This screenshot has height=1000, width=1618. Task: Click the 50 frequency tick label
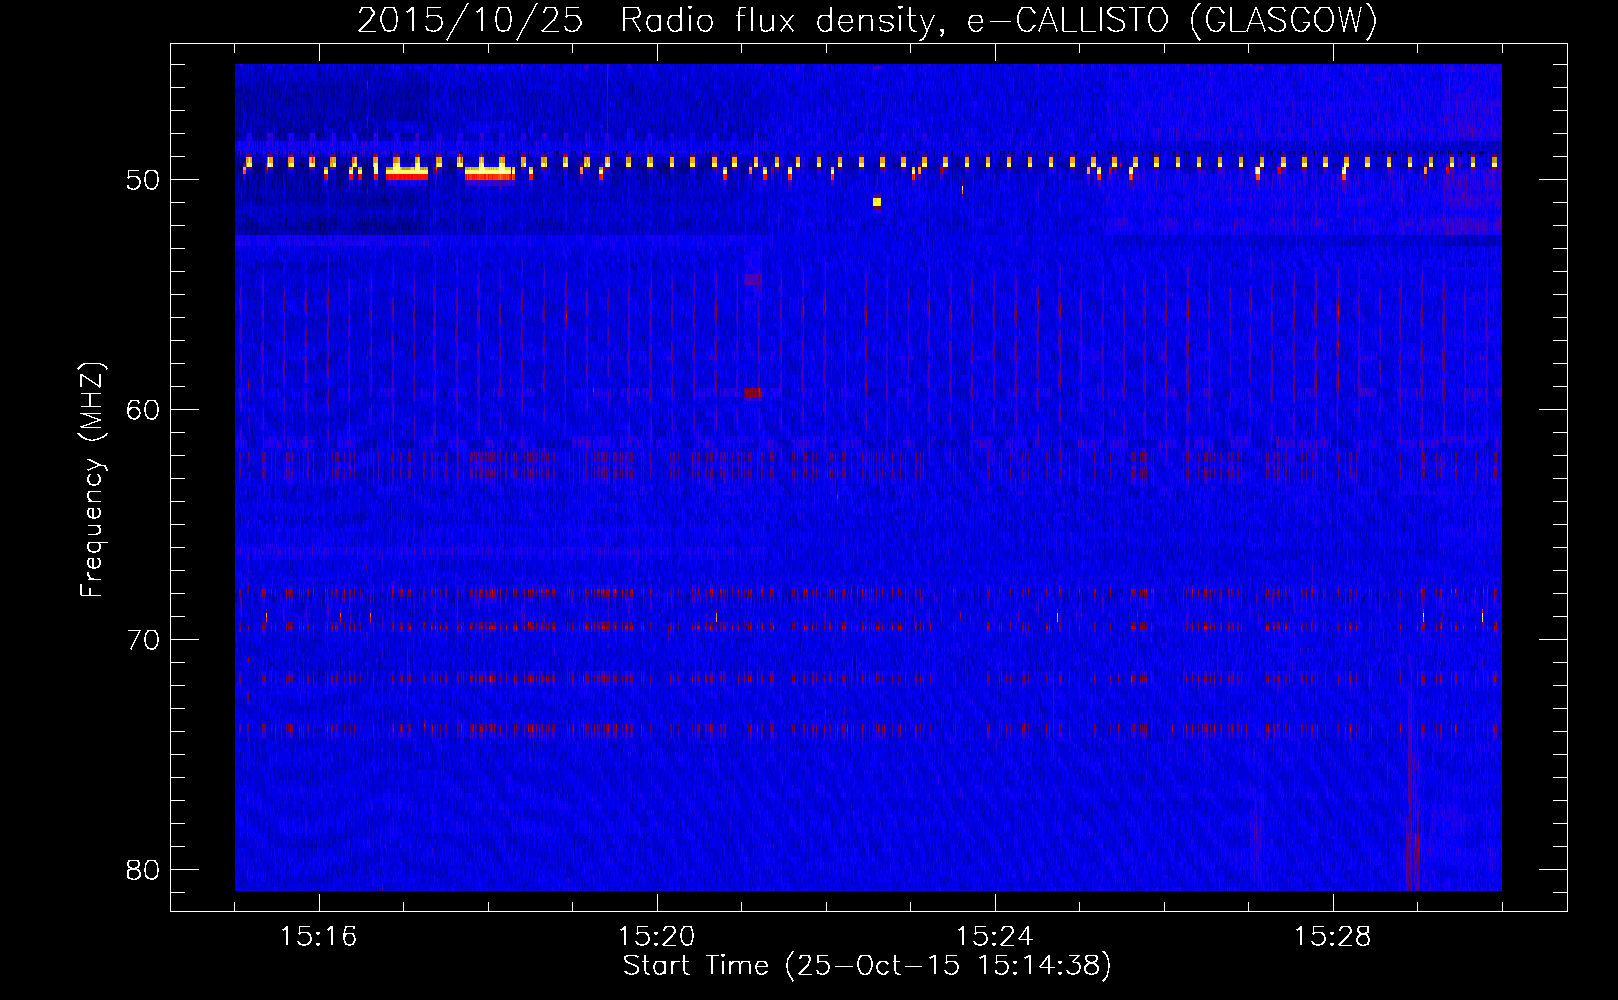coord(143,180)
